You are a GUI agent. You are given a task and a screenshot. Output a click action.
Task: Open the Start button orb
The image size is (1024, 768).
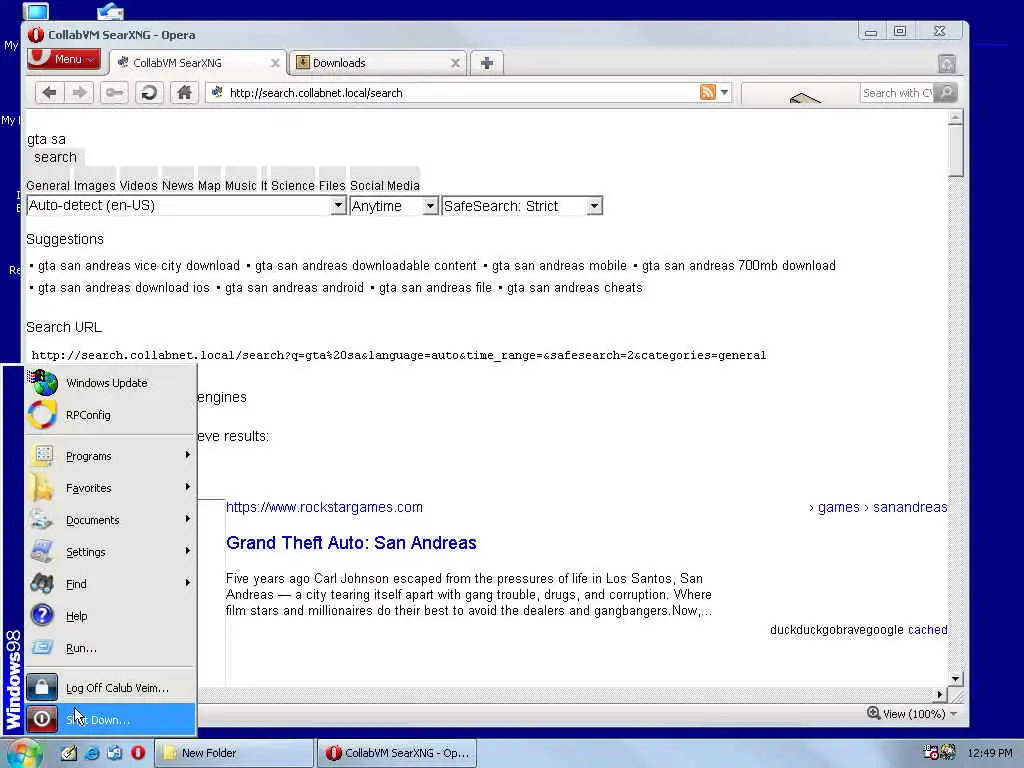tap(24, 754)
